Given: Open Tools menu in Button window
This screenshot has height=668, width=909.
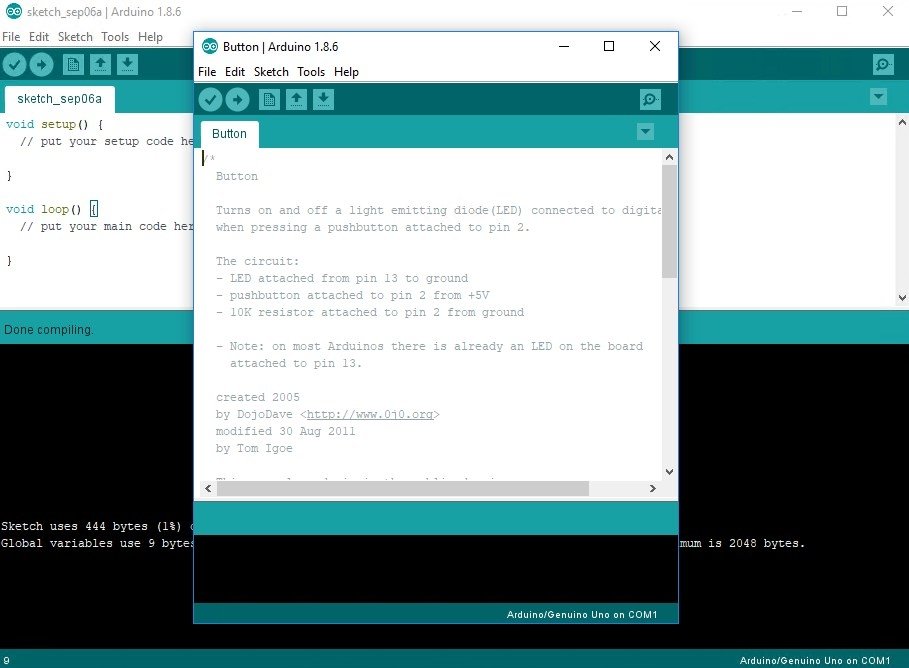Looking at the screenshot, I should coord(311,72).
